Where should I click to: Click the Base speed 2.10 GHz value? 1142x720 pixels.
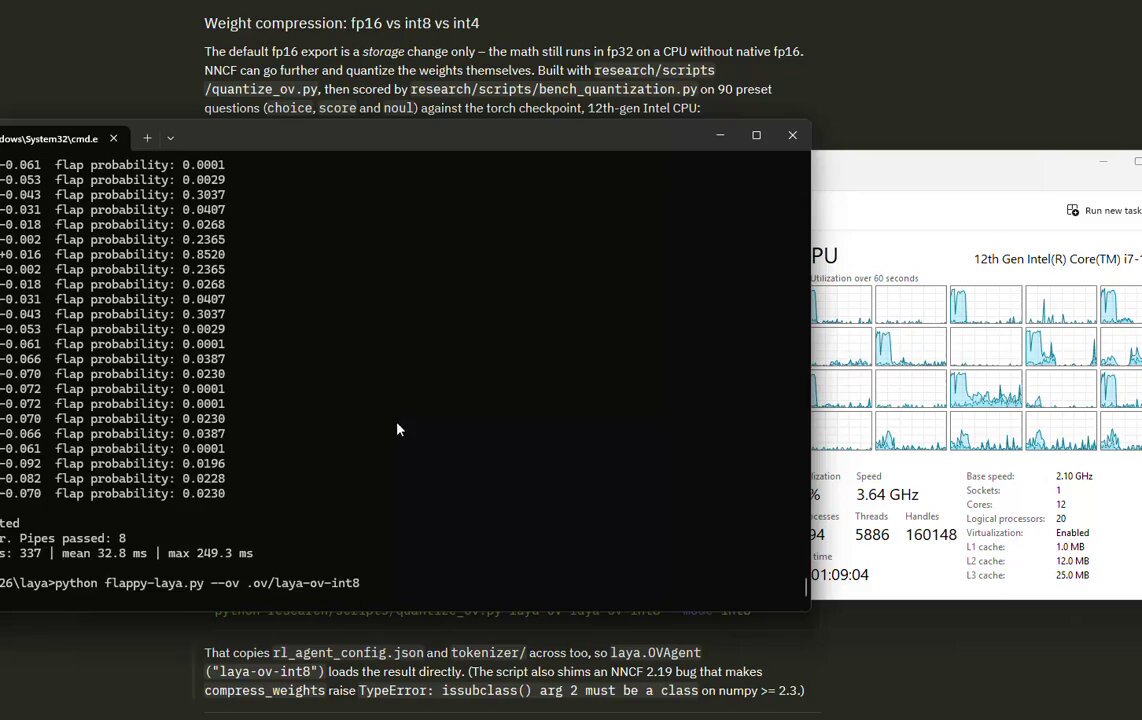1074,476
